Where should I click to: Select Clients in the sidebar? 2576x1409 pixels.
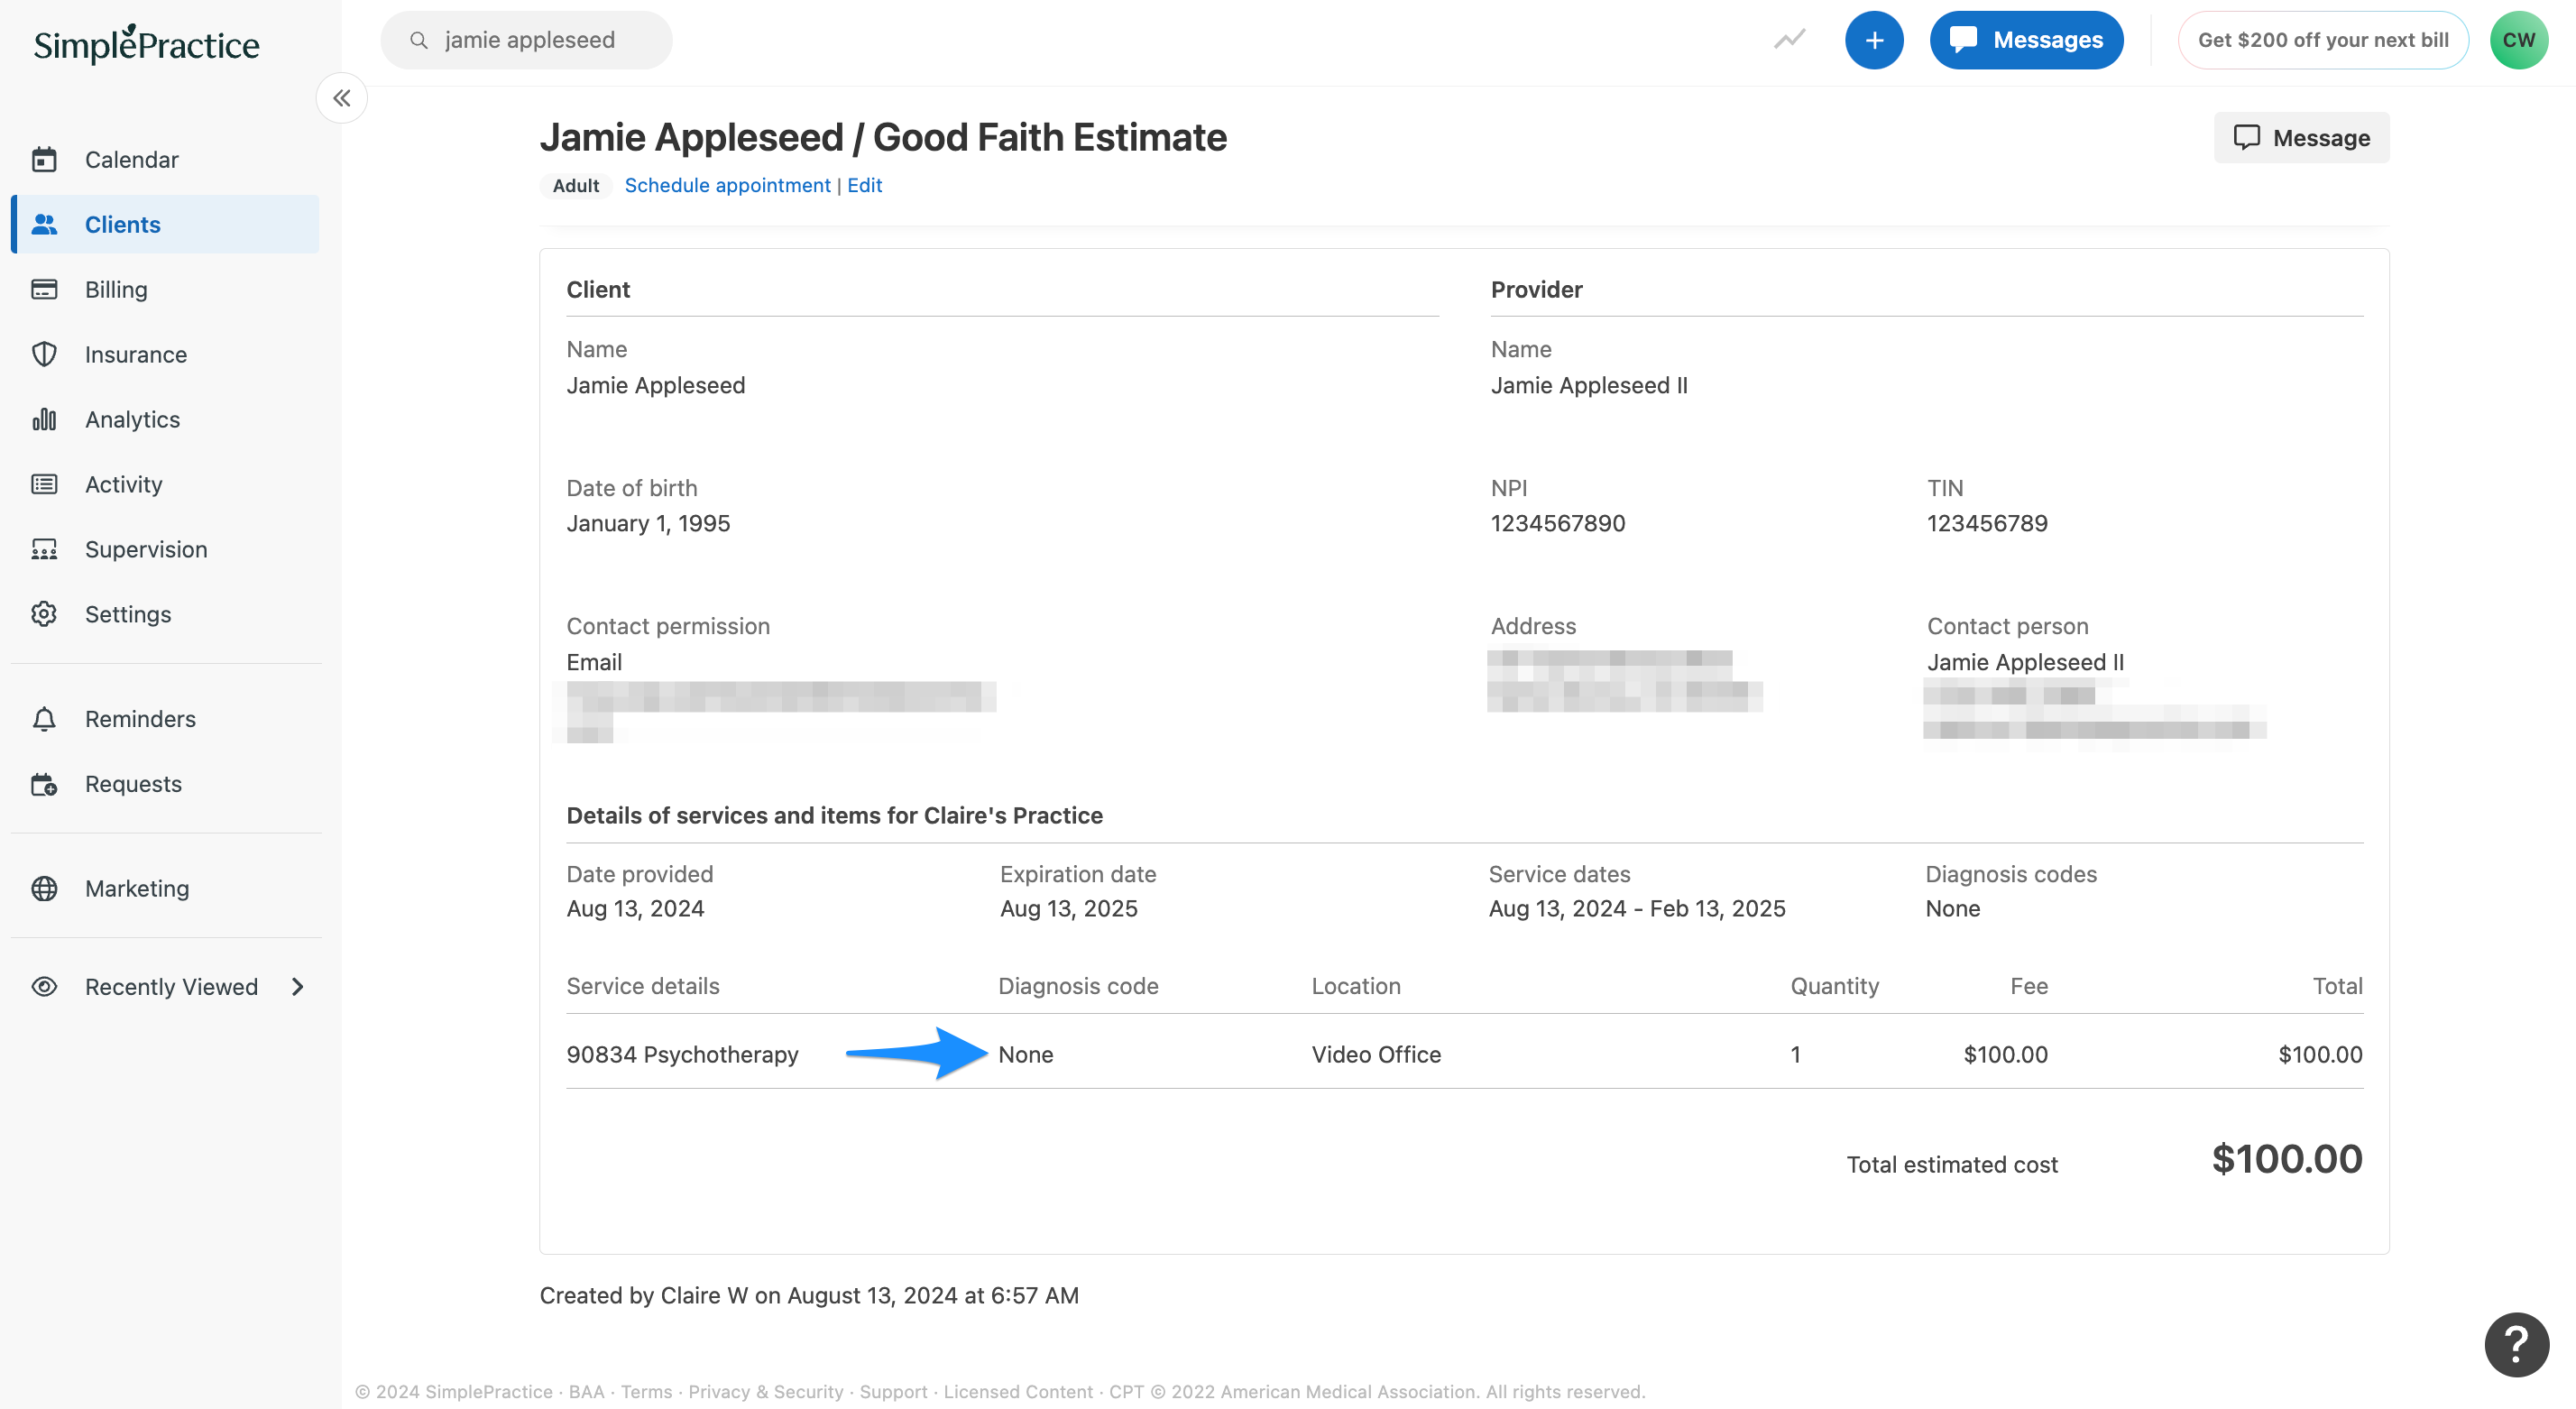[x=165, y=224]
